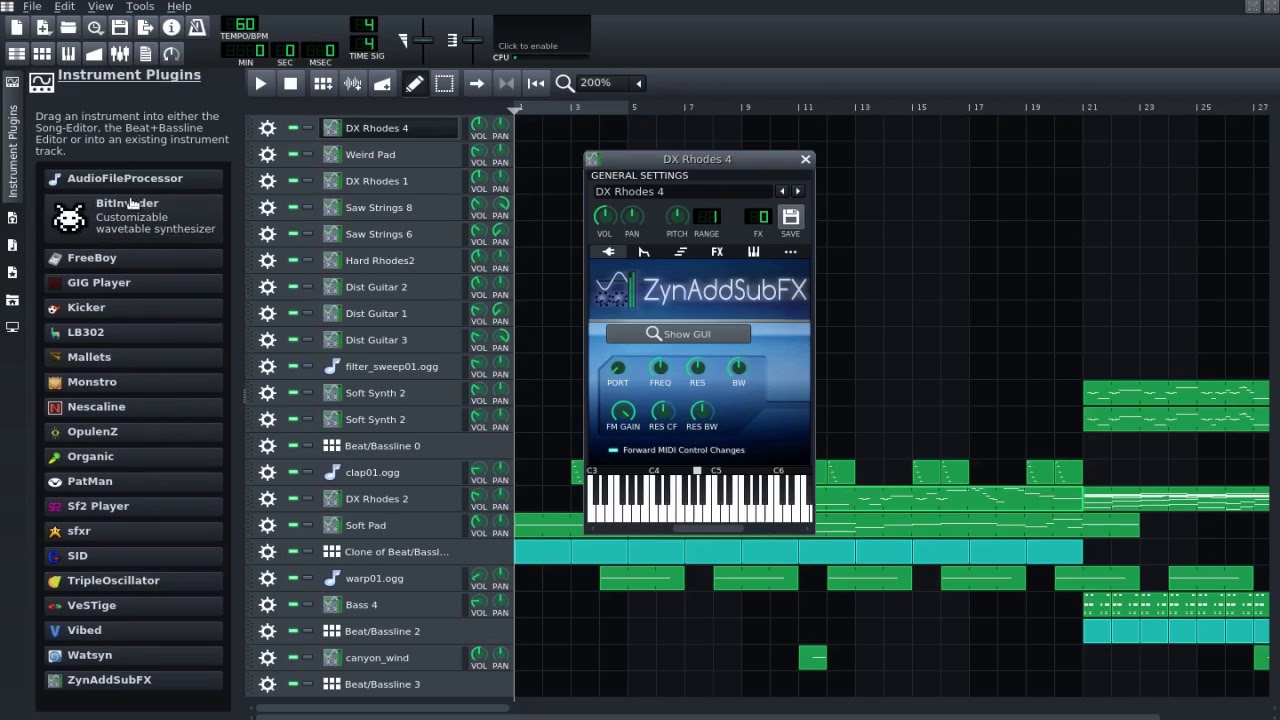Open the File menu
This screenshot has width=1280, height=720.
[32, 6]
